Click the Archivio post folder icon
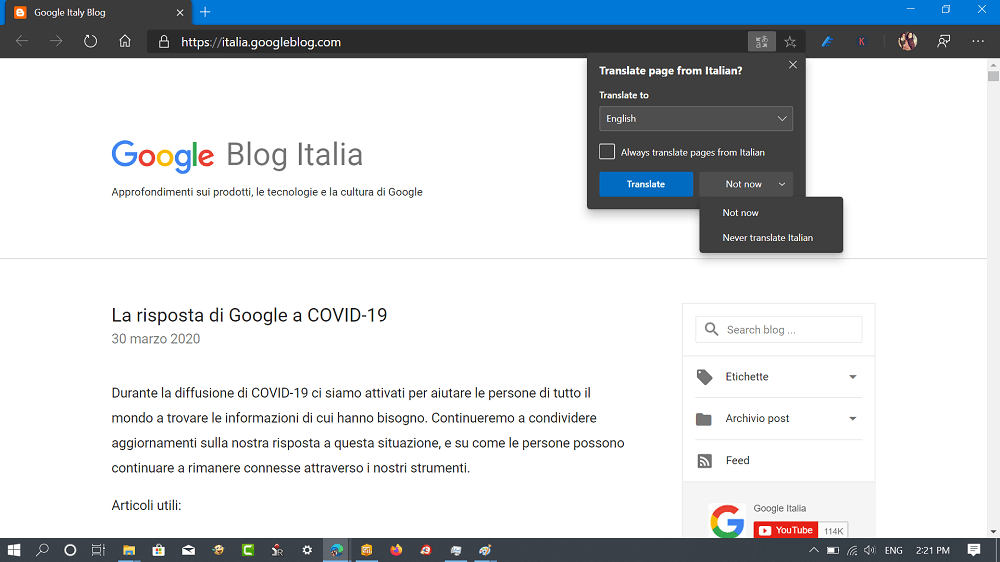Viewport: 1000px width, 562px height. pos(703,419)
